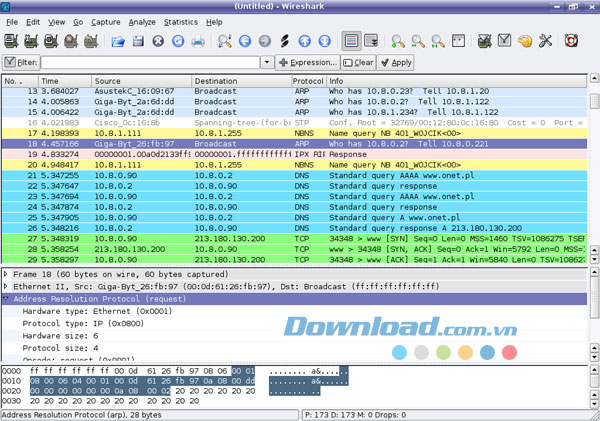Go back in packet history
Screen dimensions: 600x421
click(245, 41)
